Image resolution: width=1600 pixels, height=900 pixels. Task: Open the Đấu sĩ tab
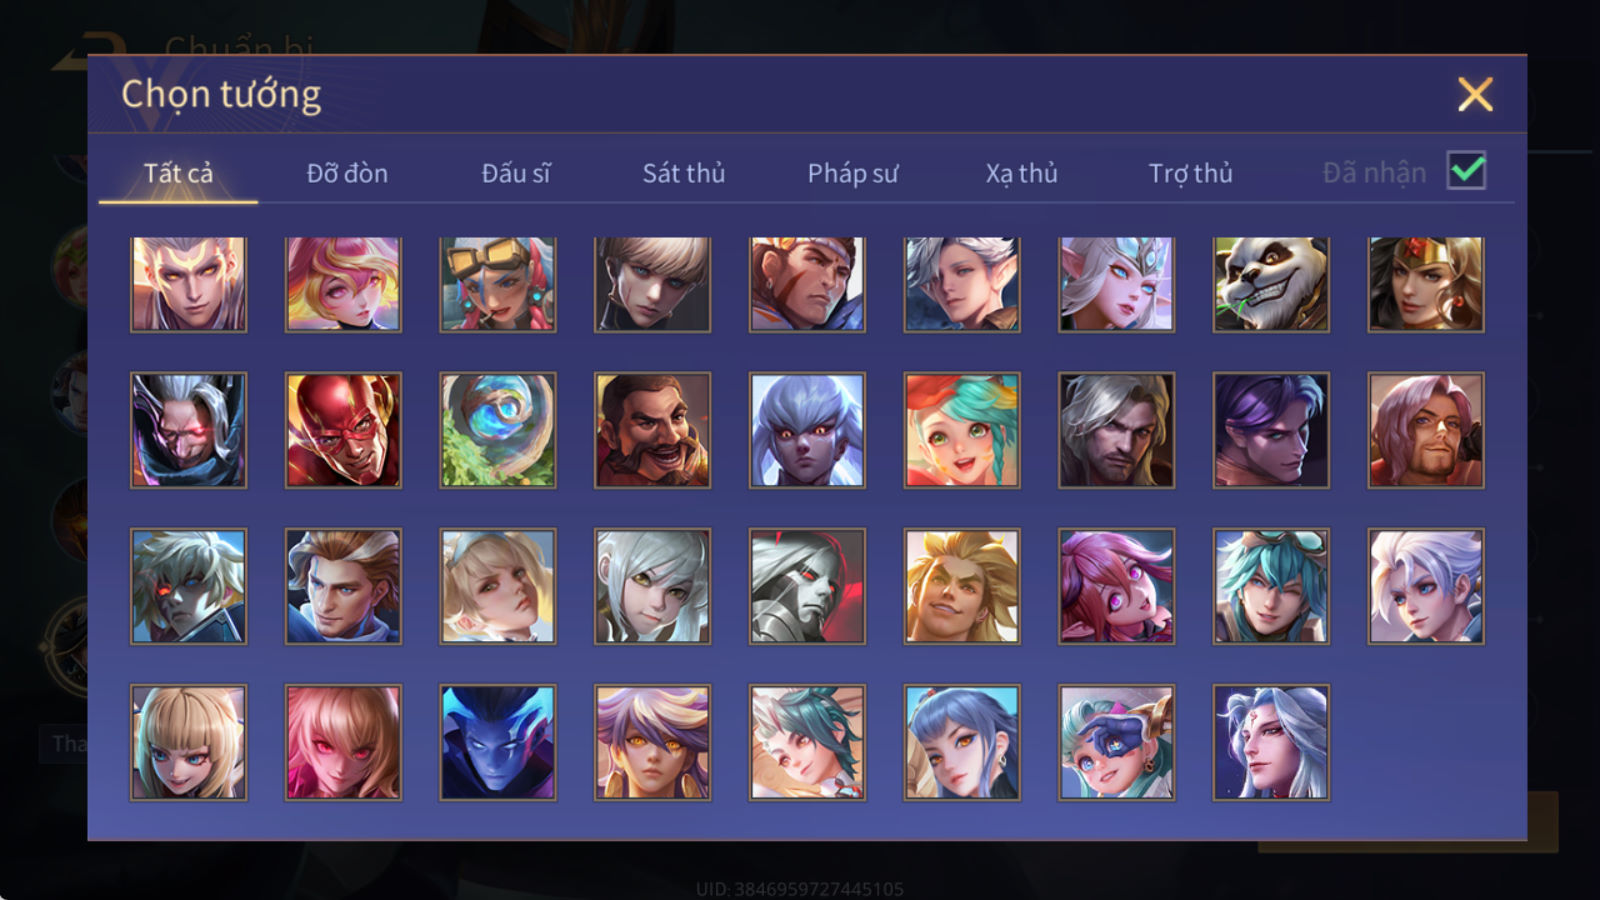tap(516, 173)
